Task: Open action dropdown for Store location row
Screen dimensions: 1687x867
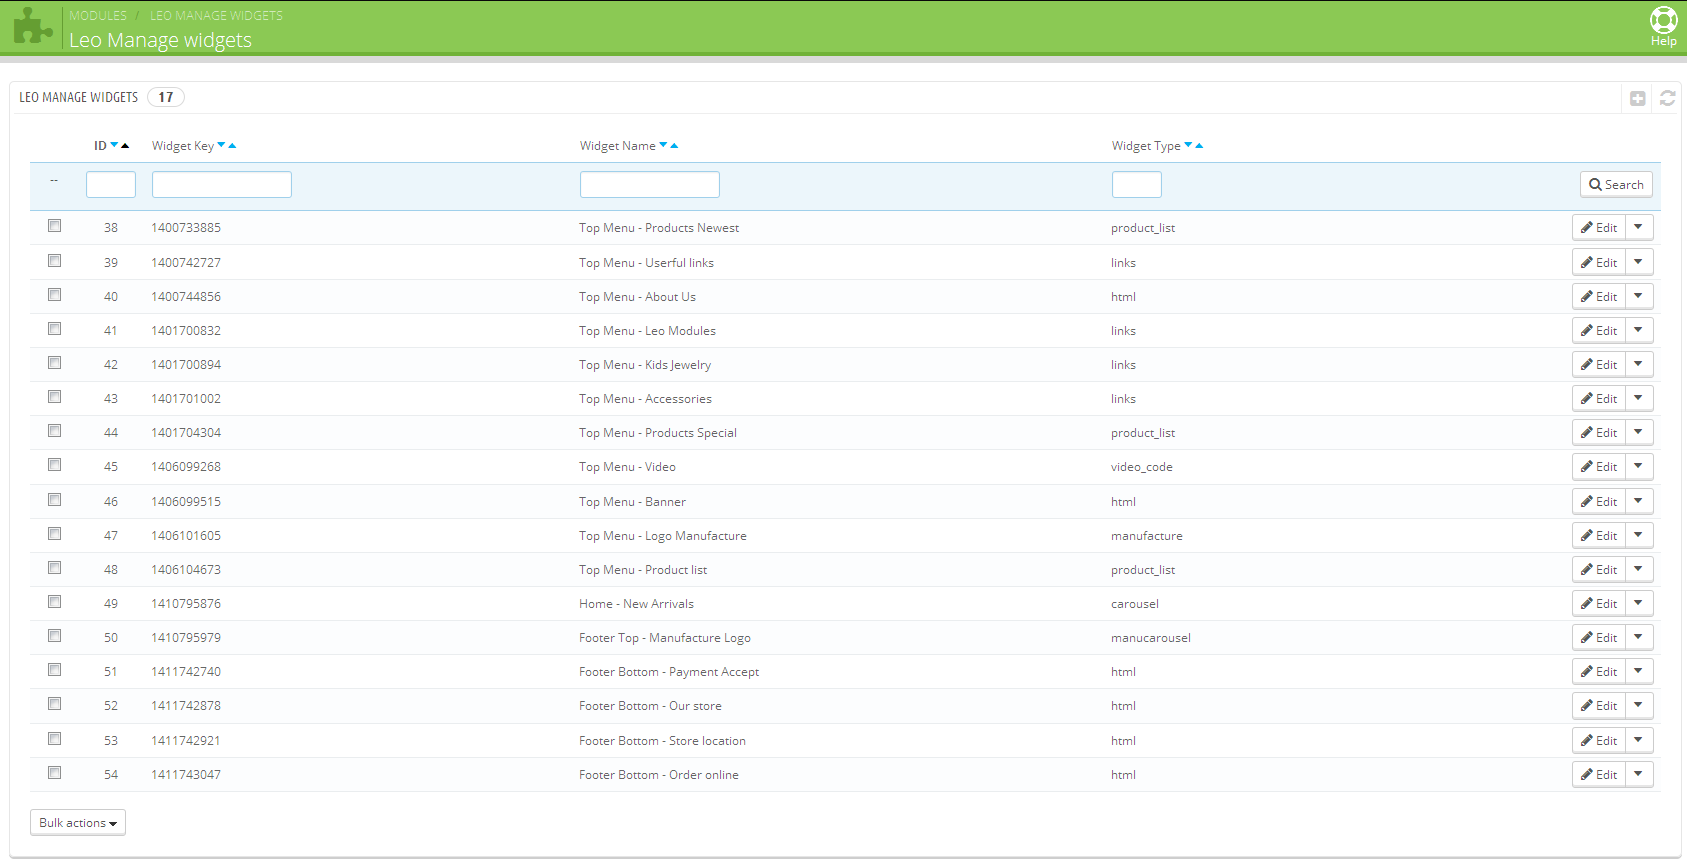Action: pos(1639,740)
